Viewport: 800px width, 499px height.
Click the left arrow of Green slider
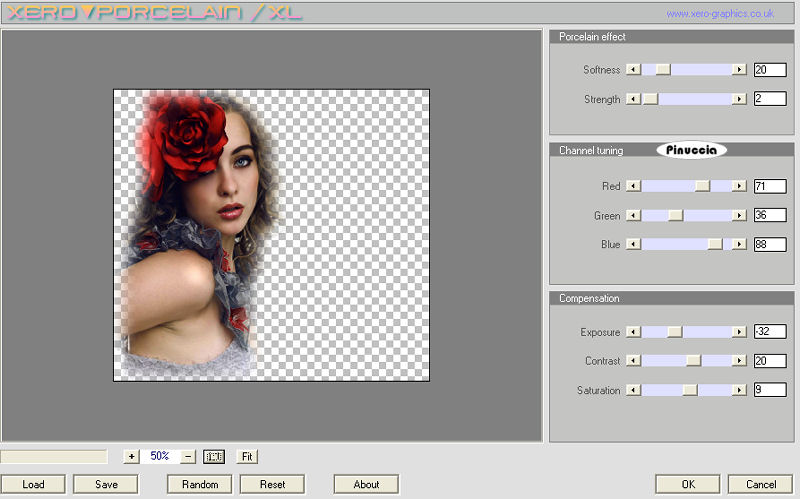click(x=633, y=216)
